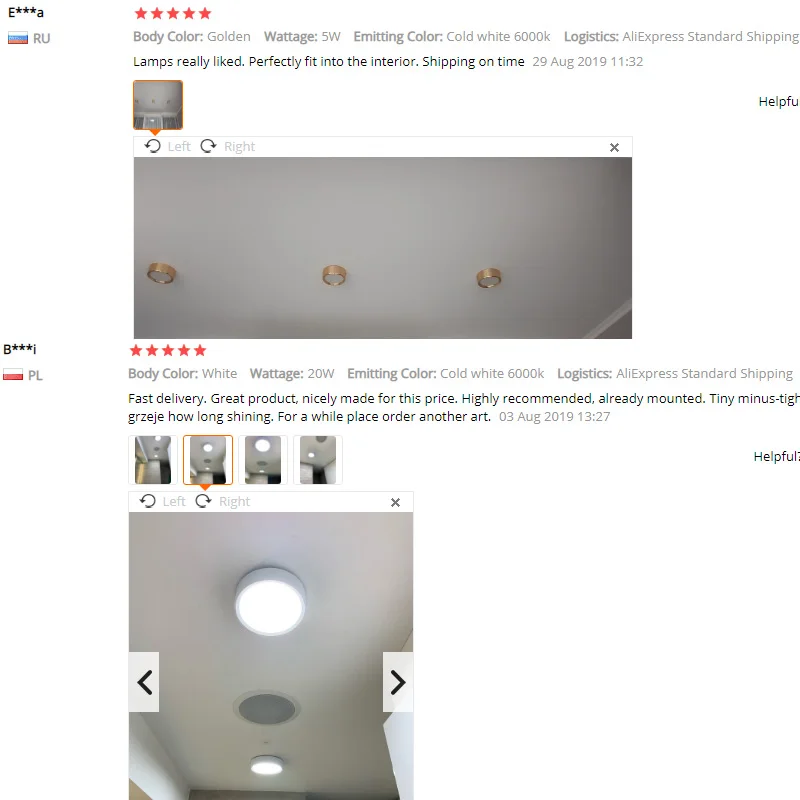
Task: Open E***a's golden lamps thumbnail
Action: click(x=158, y=105)
